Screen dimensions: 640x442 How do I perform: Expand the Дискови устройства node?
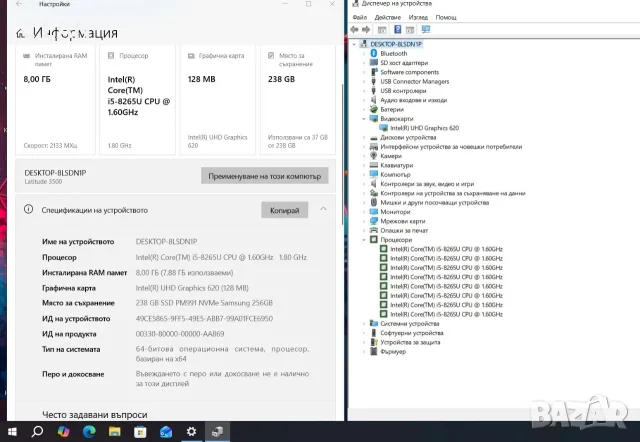[364, 138]
